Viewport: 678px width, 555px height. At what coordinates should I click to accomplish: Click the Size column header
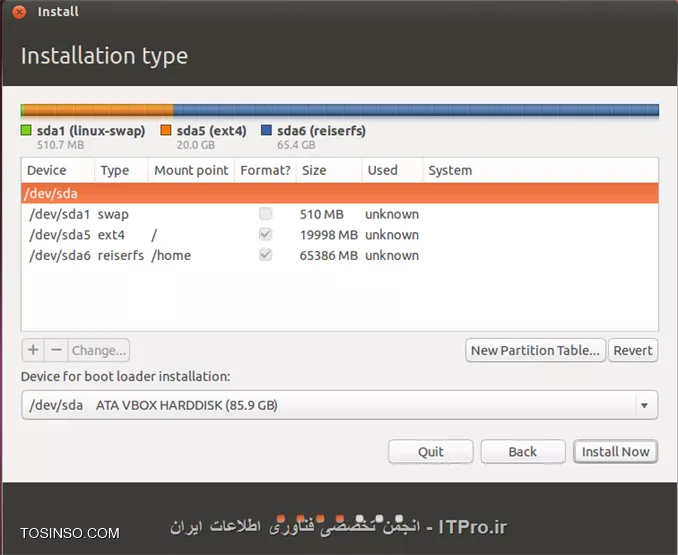329,170
